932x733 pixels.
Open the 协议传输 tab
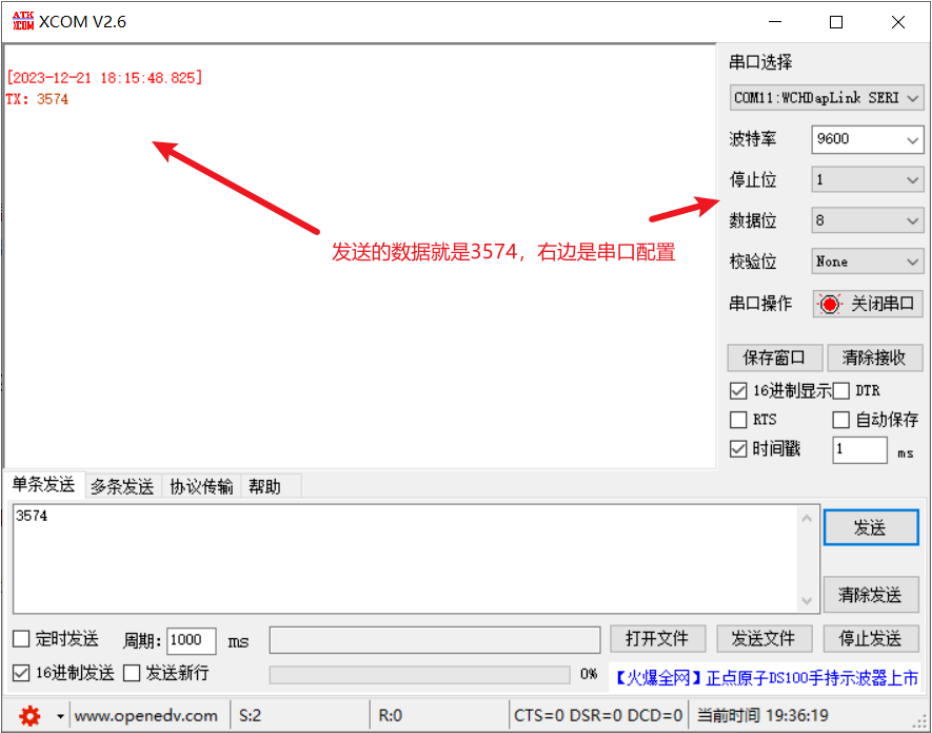pyautogui.click(x=201, y=487)
